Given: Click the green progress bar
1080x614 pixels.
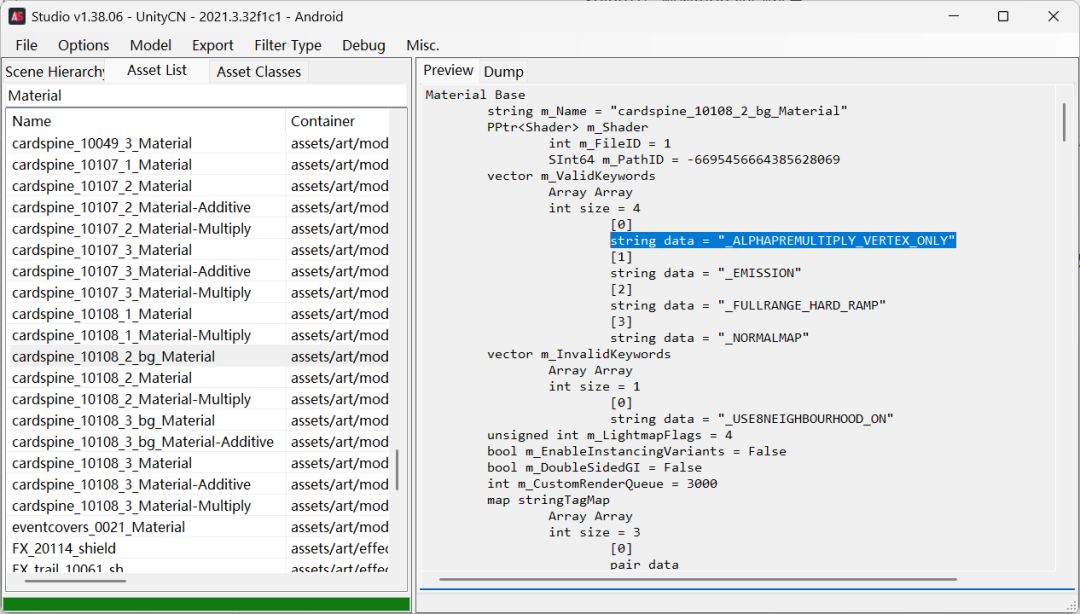Looking at the screenshot, I should pyautogui.click(x=207, y=604).
